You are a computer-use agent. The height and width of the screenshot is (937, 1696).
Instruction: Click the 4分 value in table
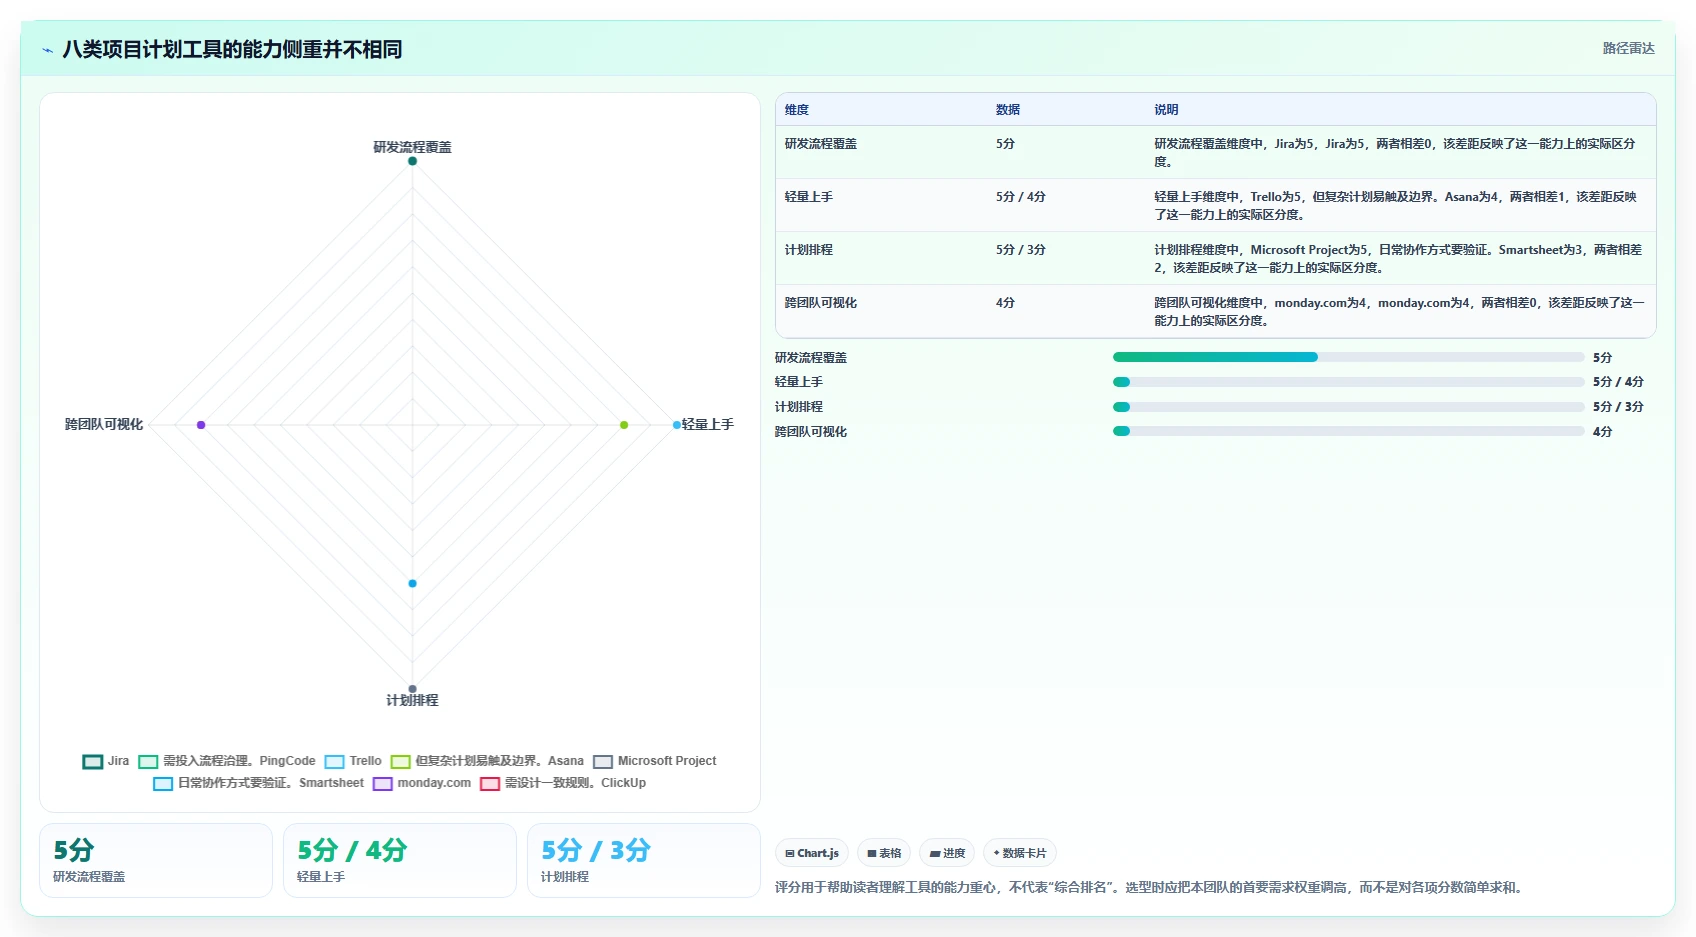(1005, 303)
